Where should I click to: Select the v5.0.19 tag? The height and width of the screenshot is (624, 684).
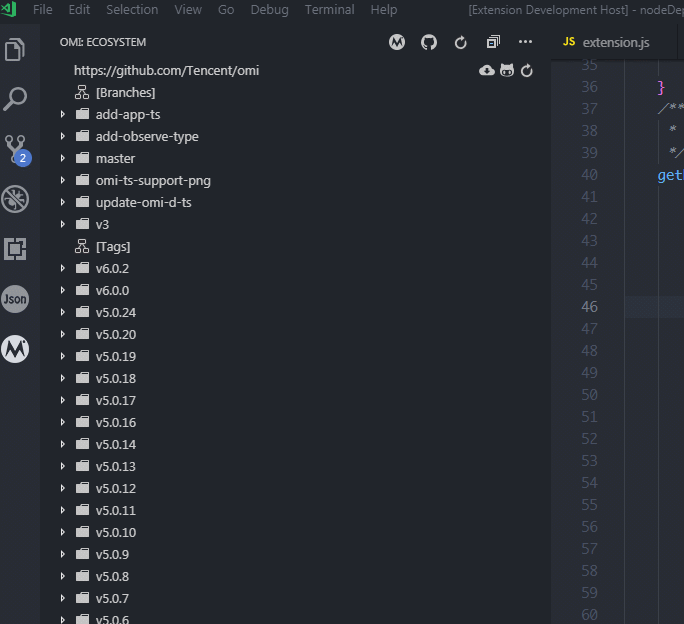[x=295, y=356]
